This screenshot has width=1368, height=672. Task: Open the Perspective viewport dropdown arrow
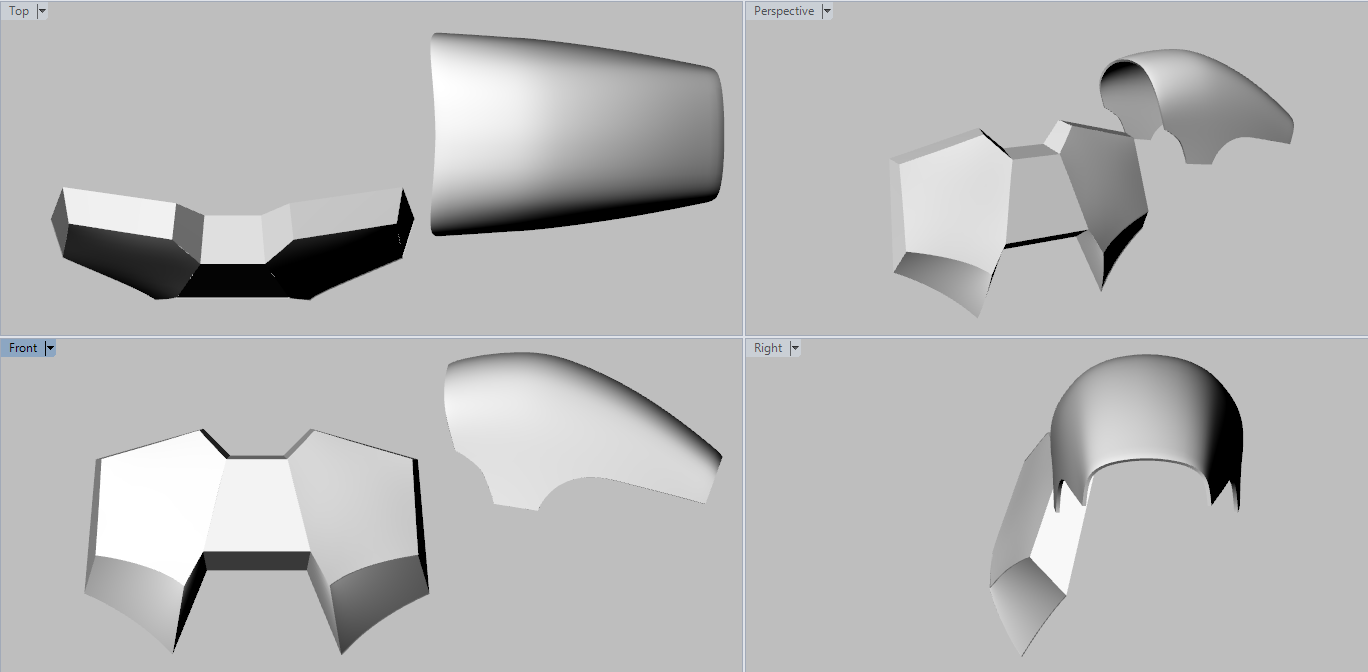pyautogui.click(x=826, y=11)
